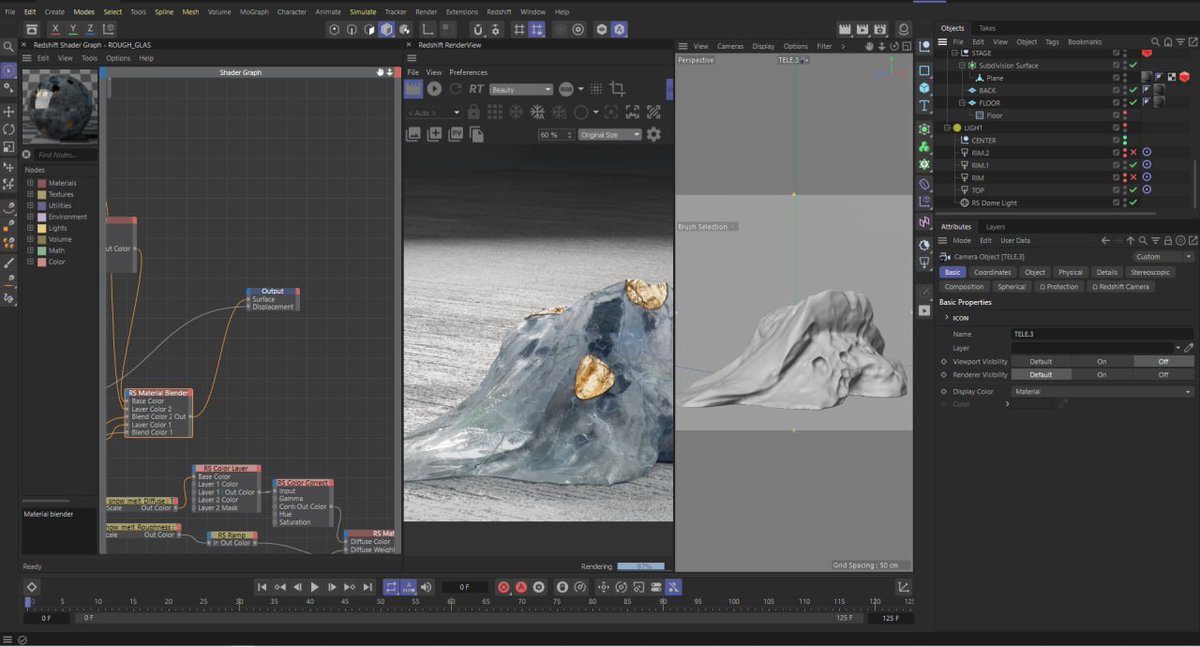
Task: Open Preferences menu in RenderView
Action: tap(468, 72)
